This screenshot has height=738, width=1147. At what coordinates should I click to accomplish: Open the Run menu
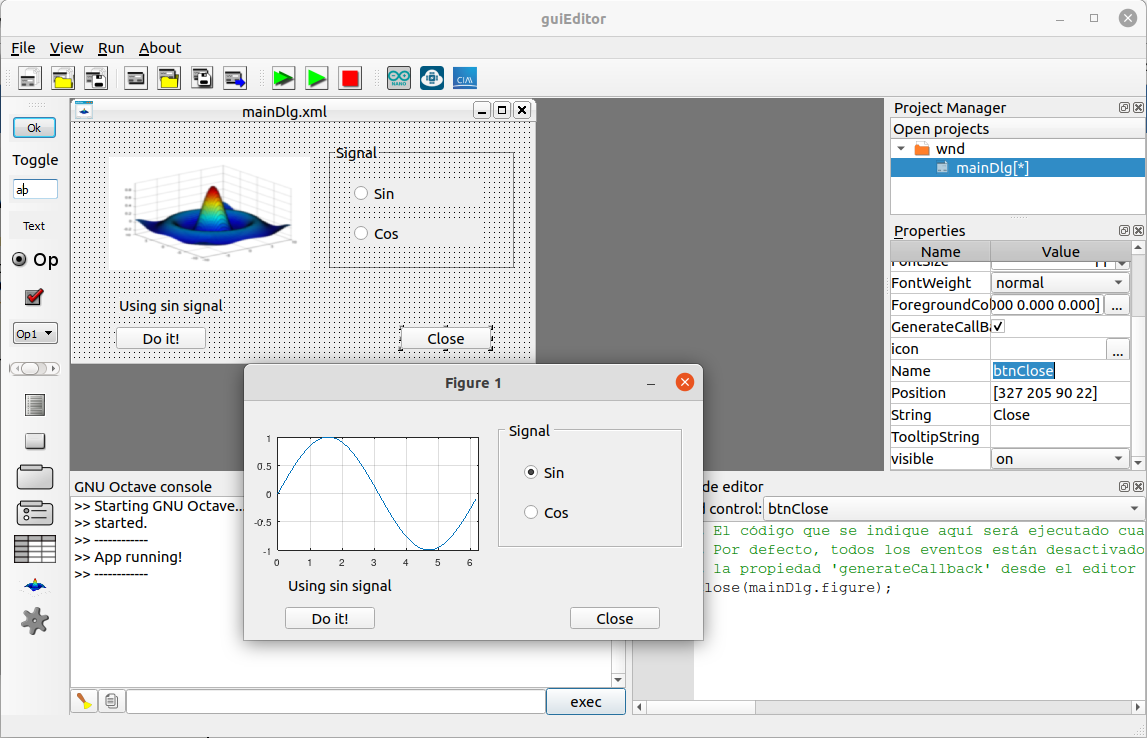(x=111, y=48)
